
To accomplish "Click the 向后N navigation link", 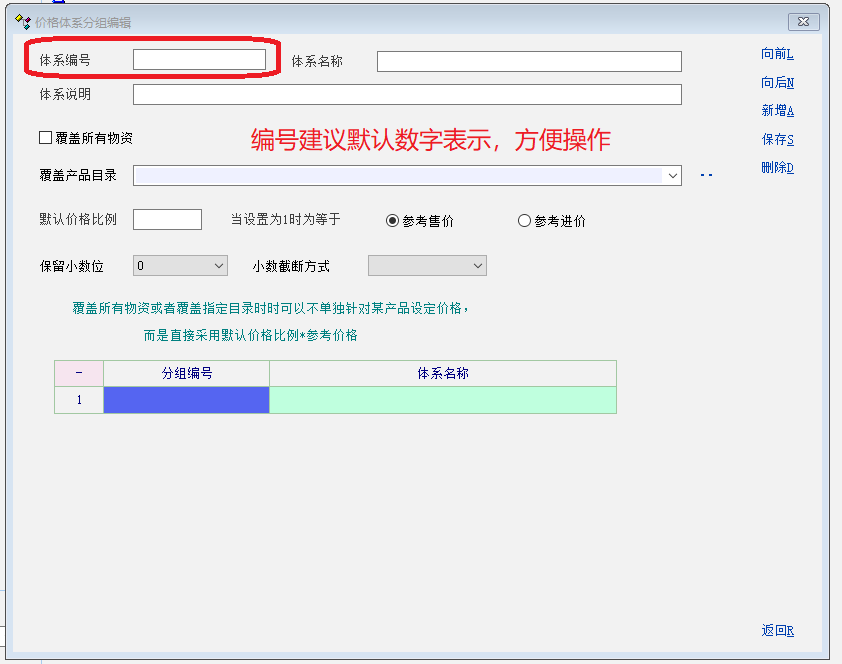I will (x=776, y=83).
